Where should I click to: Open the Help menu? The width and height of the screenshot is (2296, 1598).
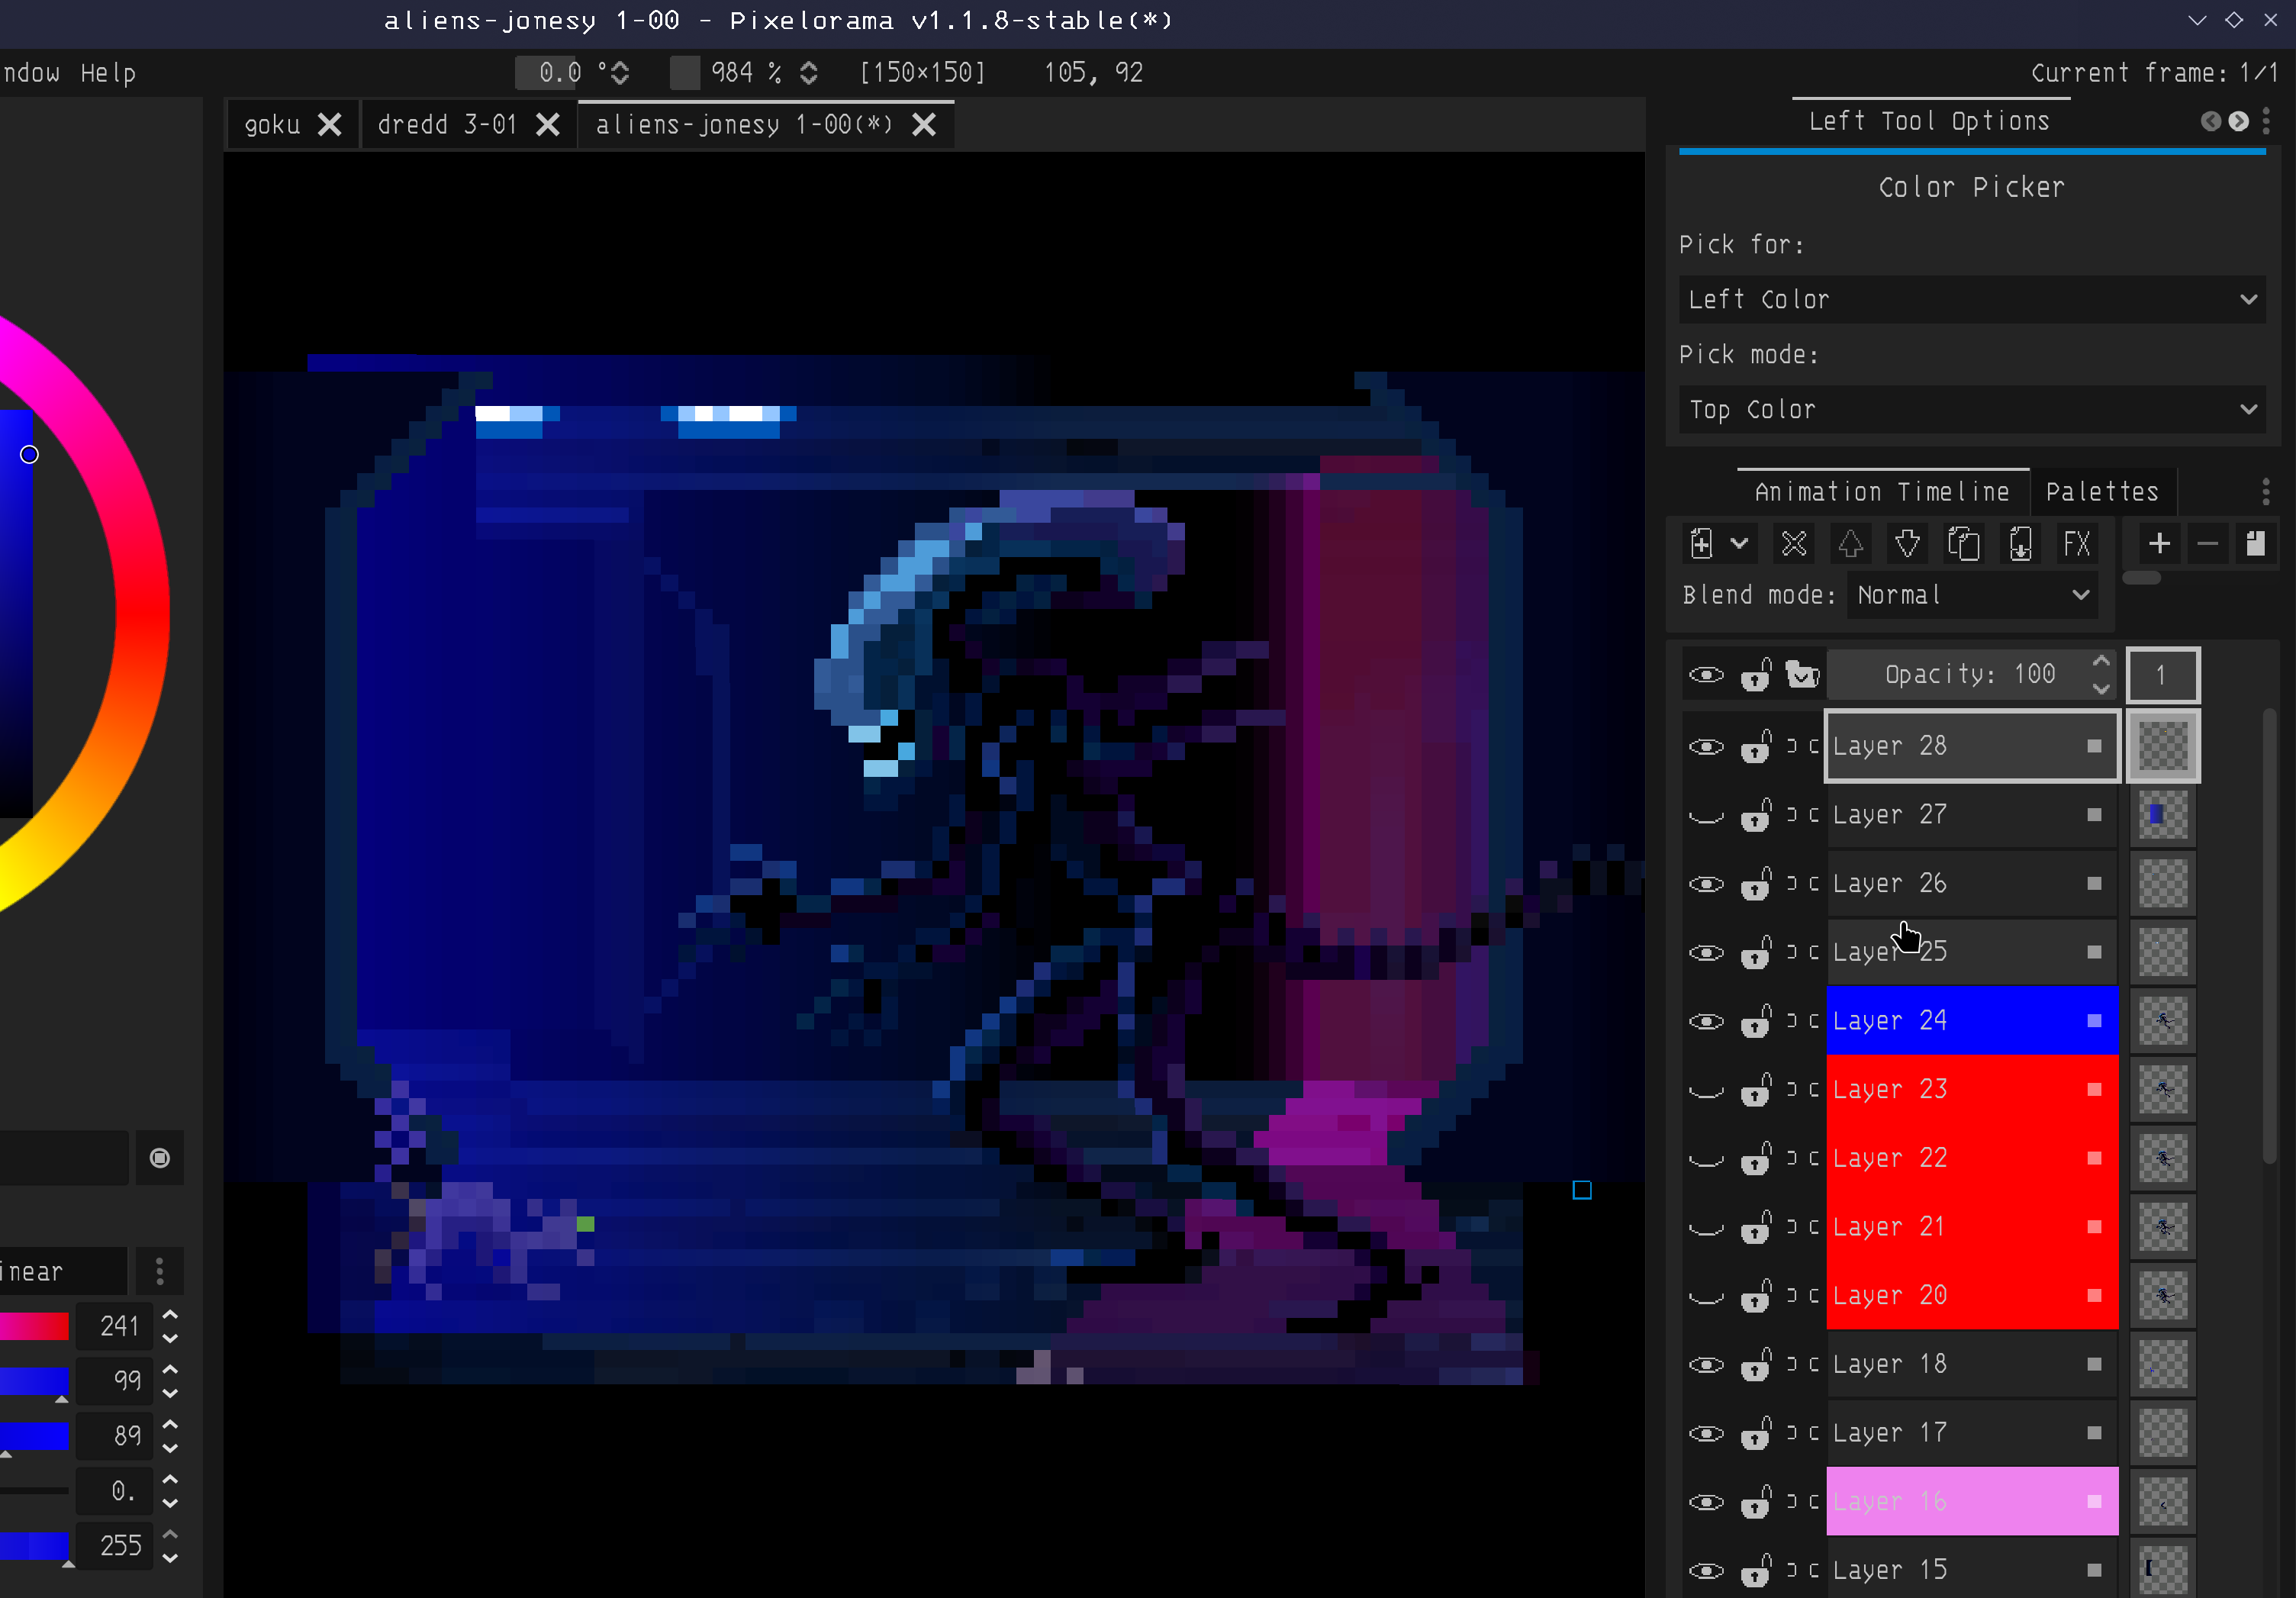coord(108,73)
